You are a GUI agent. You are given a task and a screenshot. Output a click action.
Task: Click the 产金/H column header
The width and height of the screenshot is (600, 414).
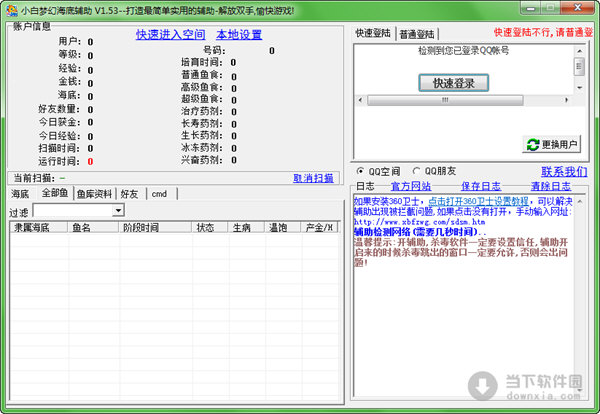[x=320, y=227]
